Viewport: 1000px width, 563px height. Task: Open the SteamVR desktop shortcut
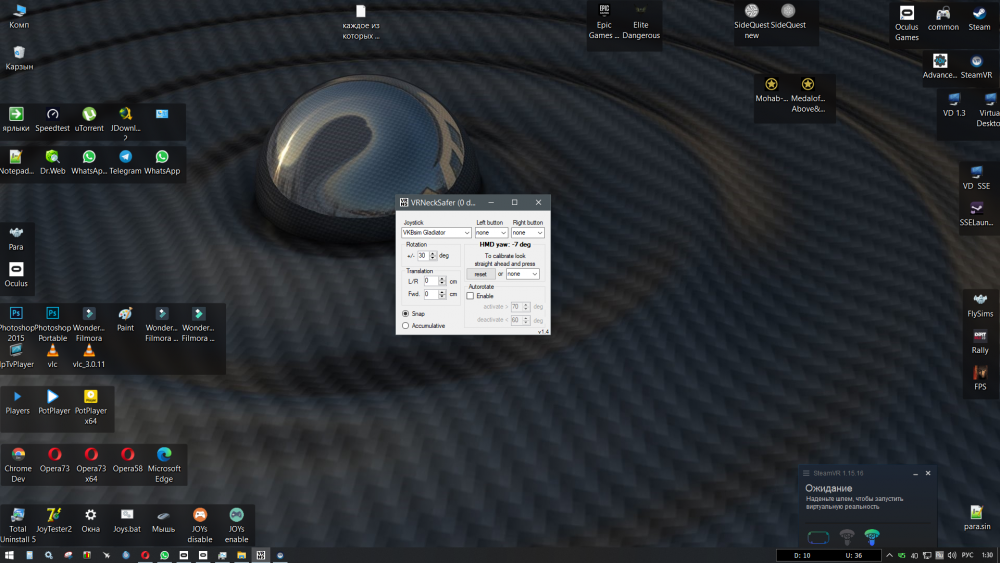pyautogui.click(x=976, y=66)
